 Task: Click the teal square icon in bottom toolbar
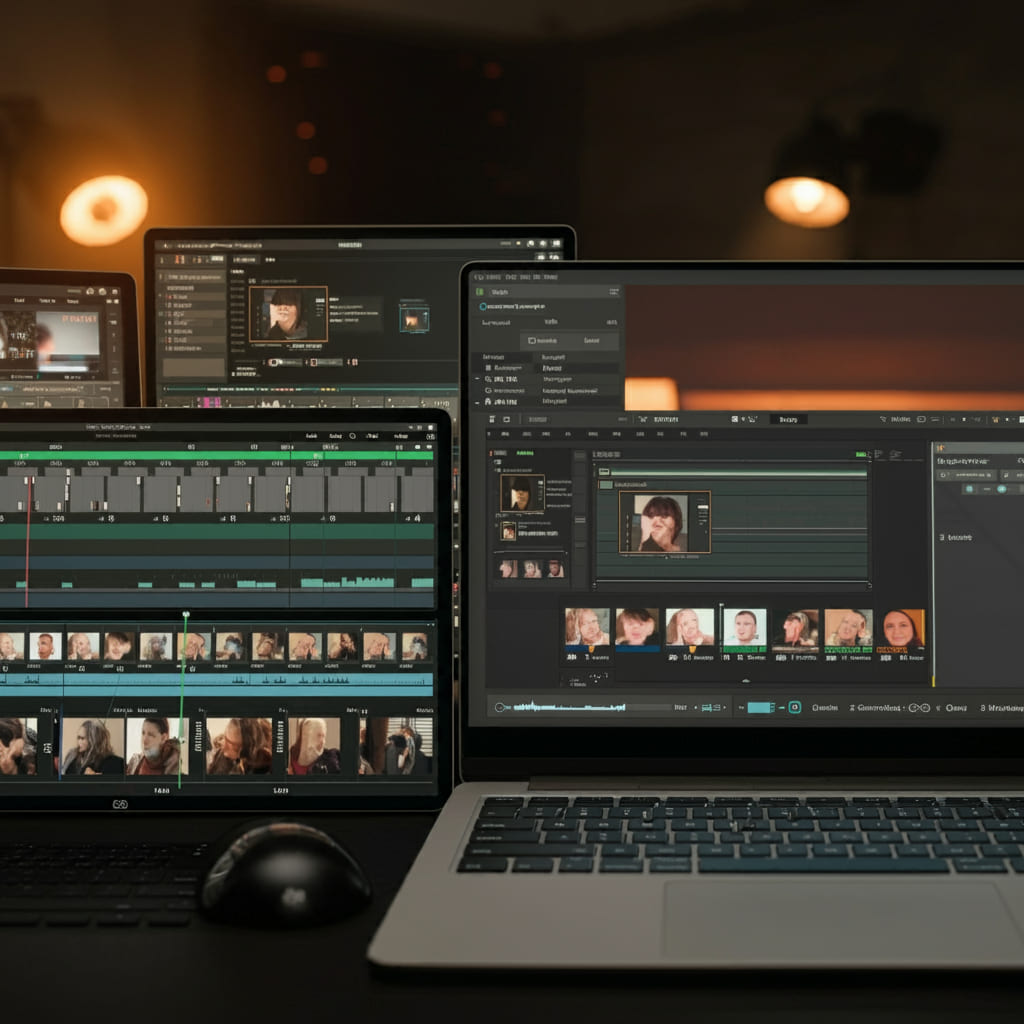pyautogui.click(x=794, y=707)
